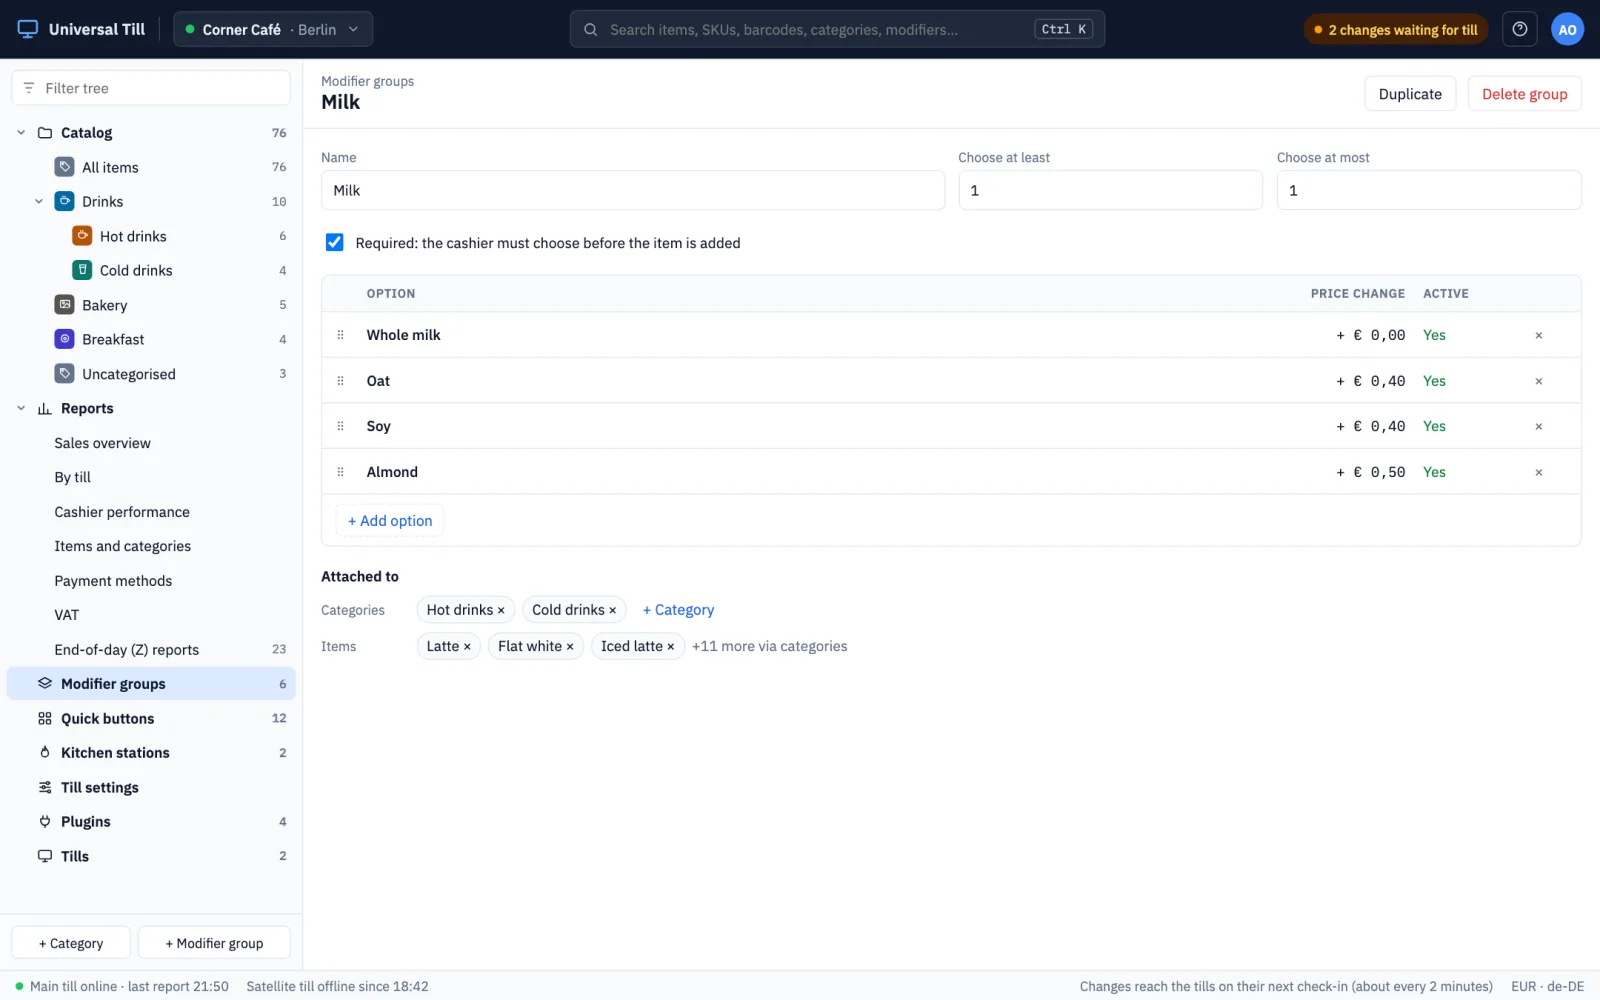
Task: Click the Cold drinks category icon
Action: click(82, 270)
